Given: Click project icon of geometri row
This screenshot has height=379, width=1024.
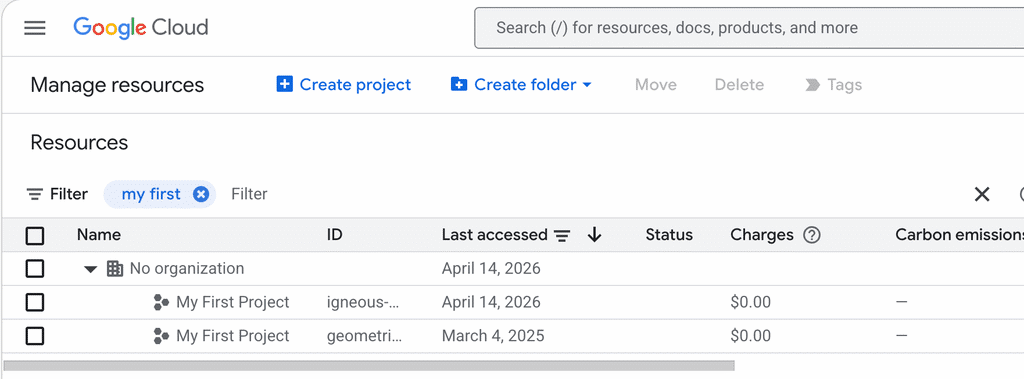Looking at the screenshot, I should [161, 336].
